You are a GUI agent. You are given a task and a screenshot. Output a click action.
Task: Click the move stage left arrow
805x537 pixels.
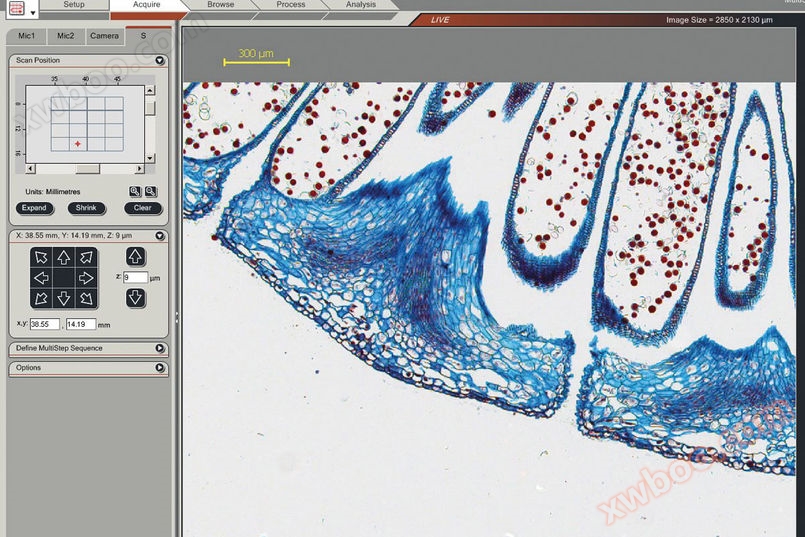coord(41,278)
